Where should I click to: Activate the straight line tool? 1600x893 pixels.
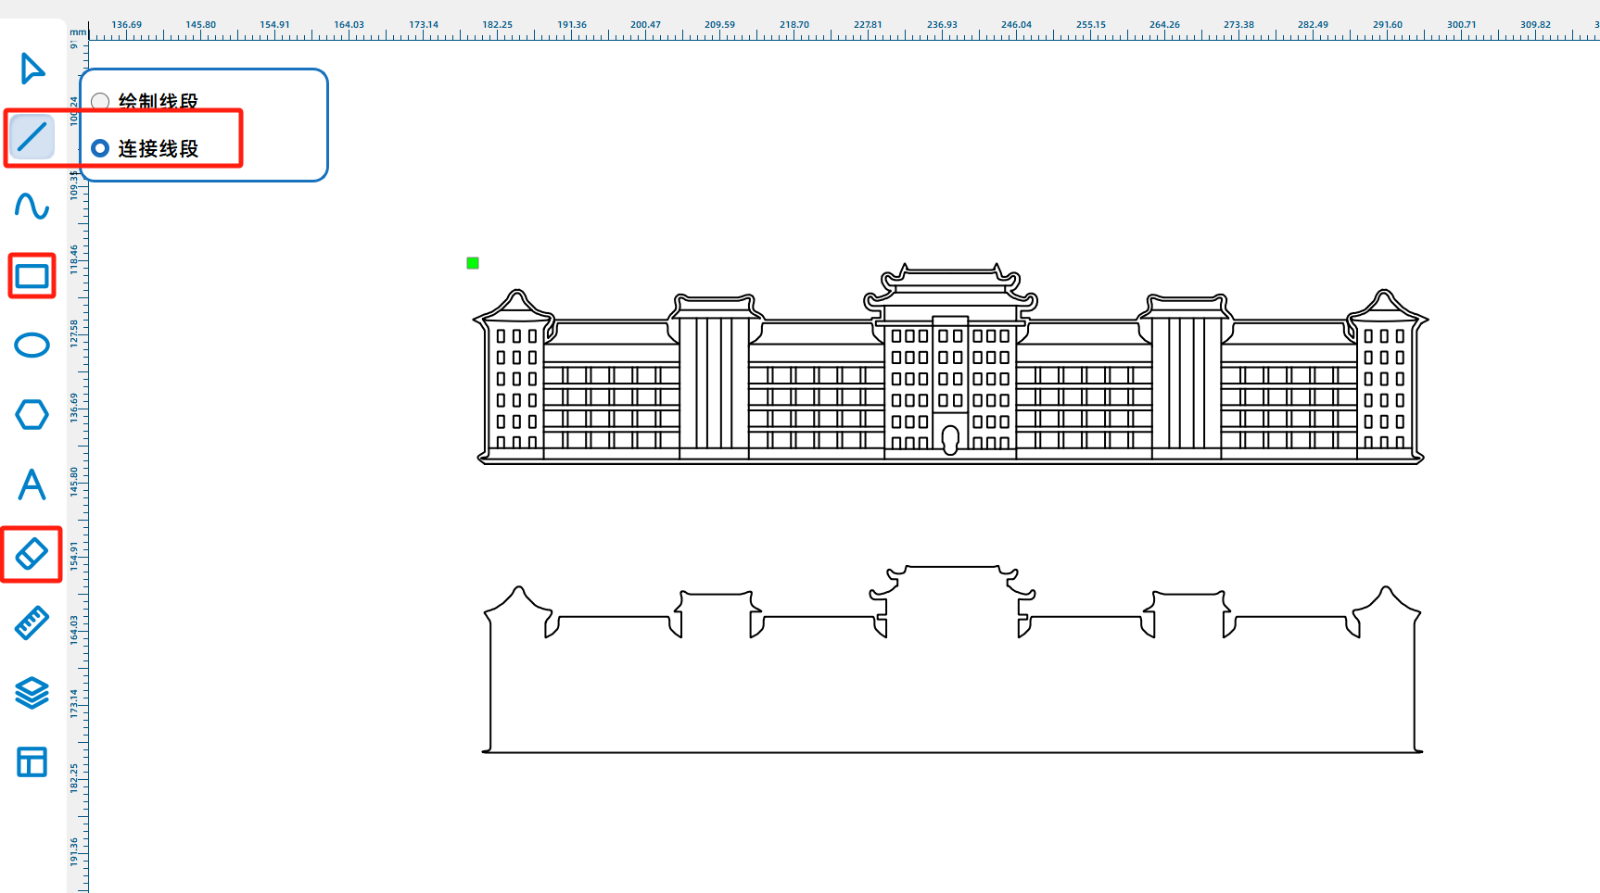32,136
